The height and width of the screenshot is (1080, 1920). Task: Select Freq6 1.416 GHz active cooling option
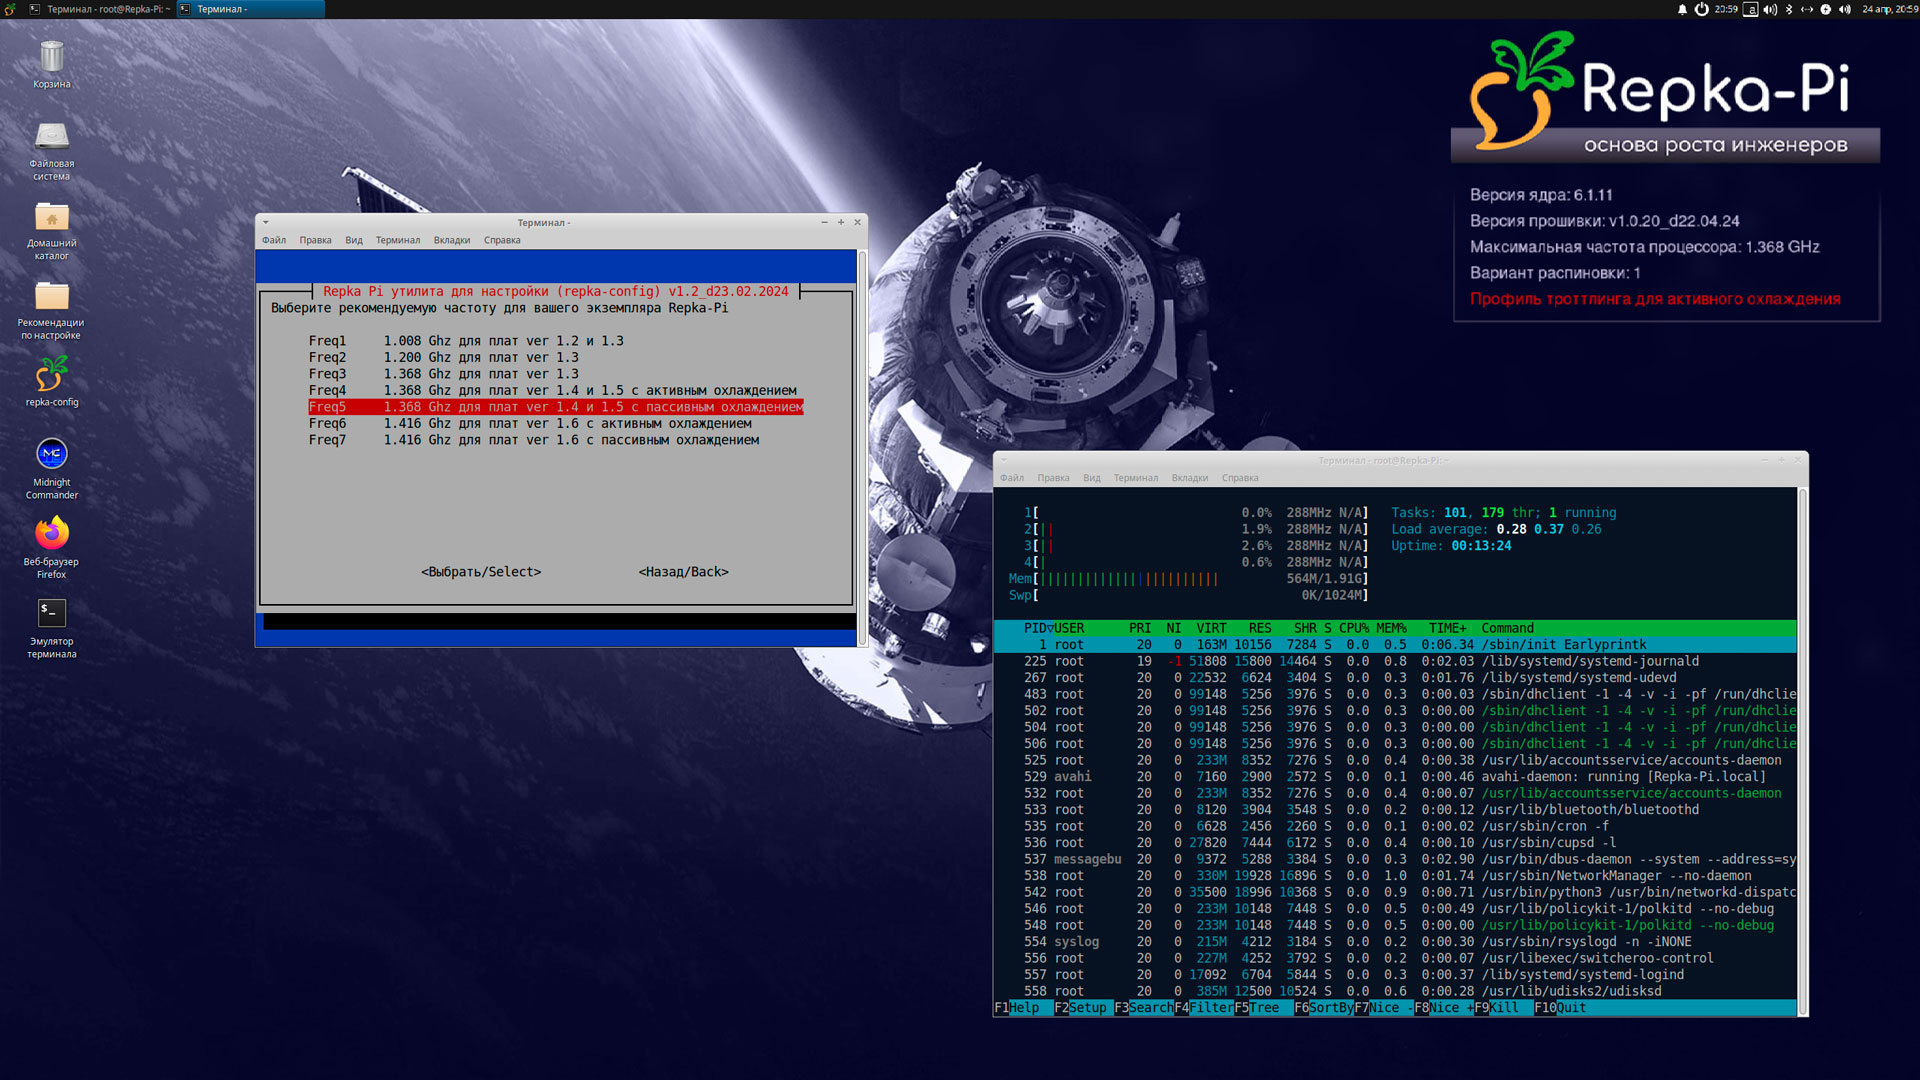pyautogui.click(x=530, y=423)
